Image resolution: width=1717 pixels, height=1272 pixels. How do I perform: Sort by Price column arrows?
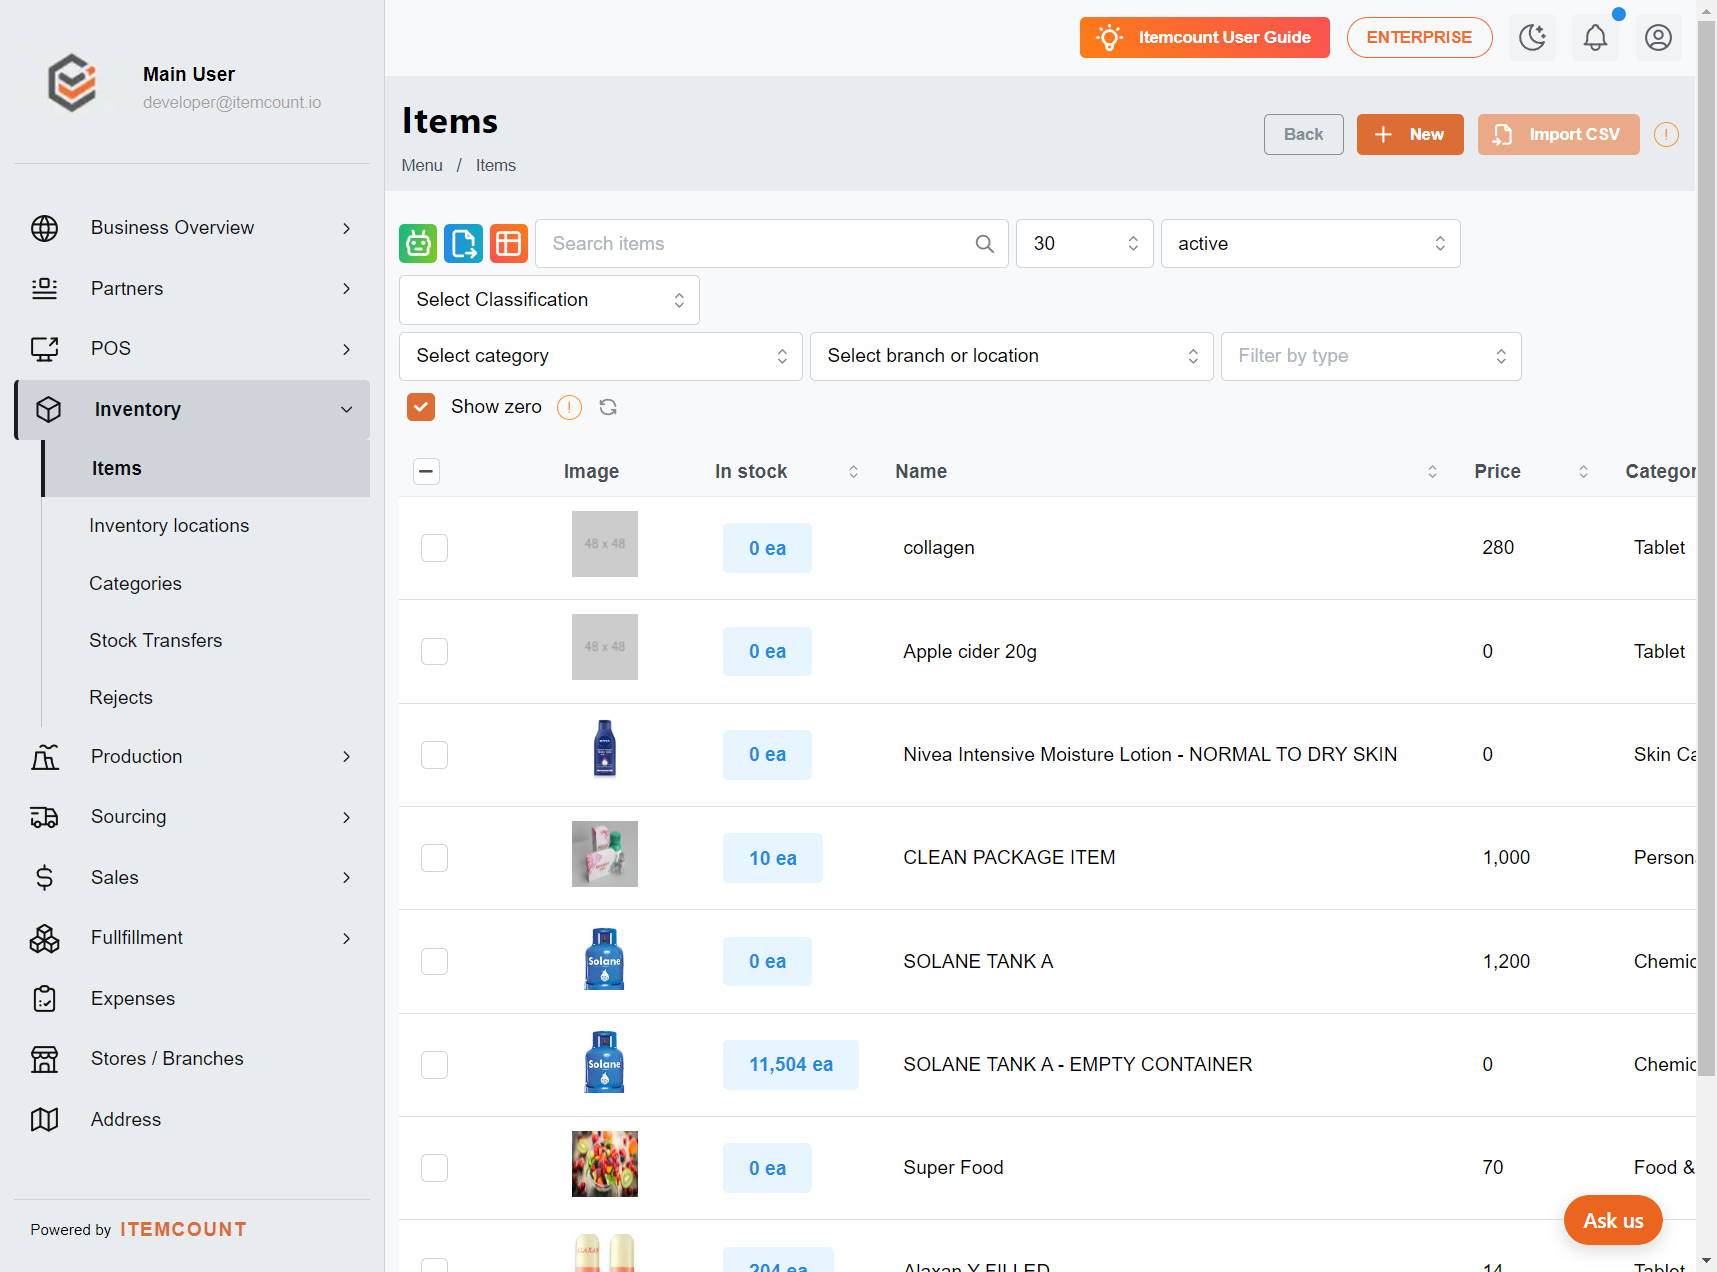point(1583,472)
